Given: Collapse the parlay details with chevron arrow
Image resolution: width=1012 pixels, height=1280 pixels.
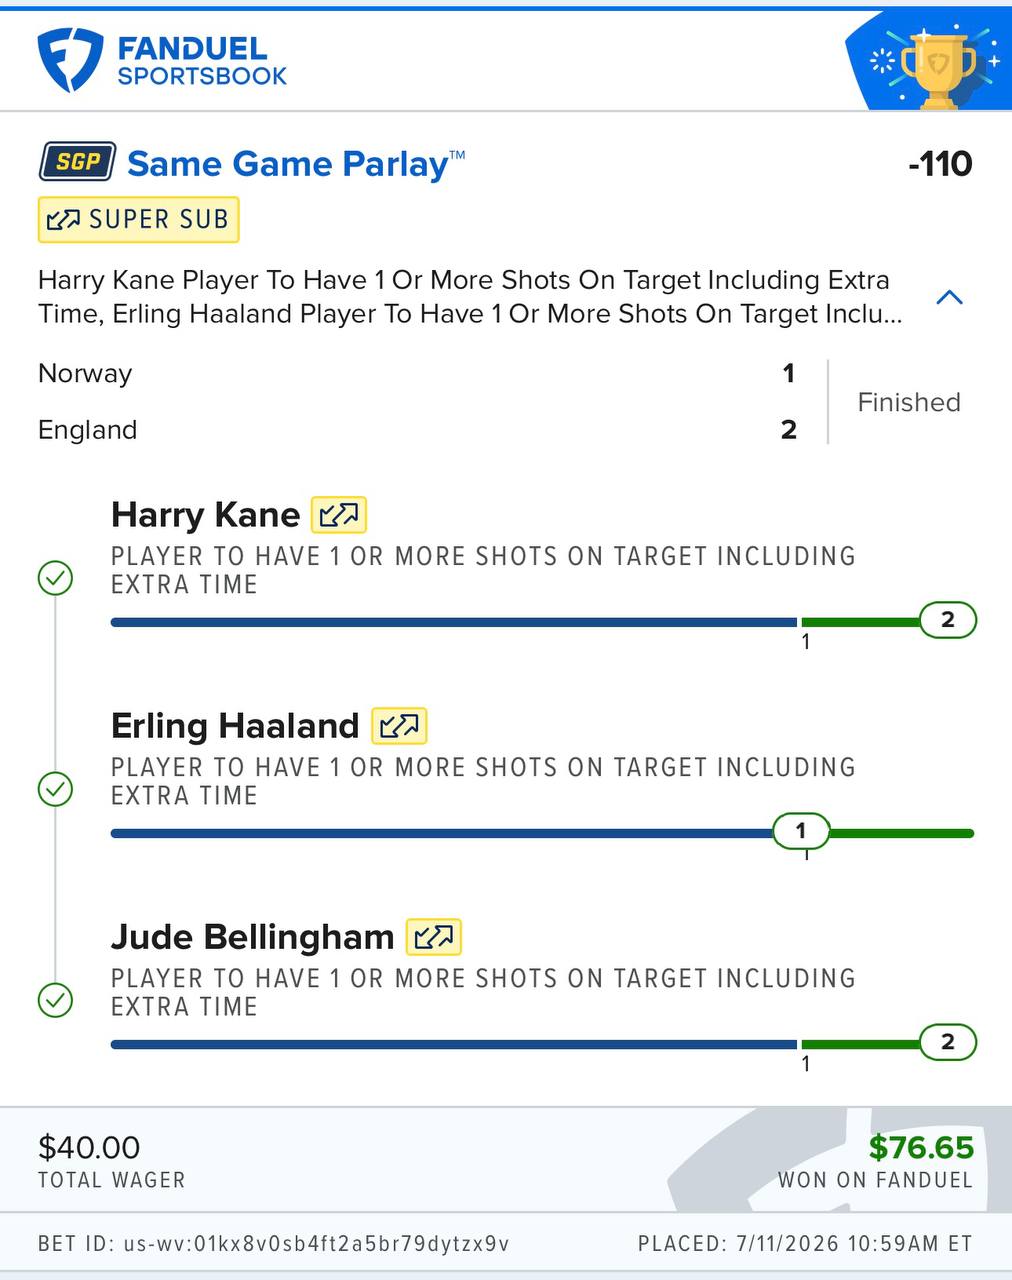Looking at the screenshot, I should (949, 297).
